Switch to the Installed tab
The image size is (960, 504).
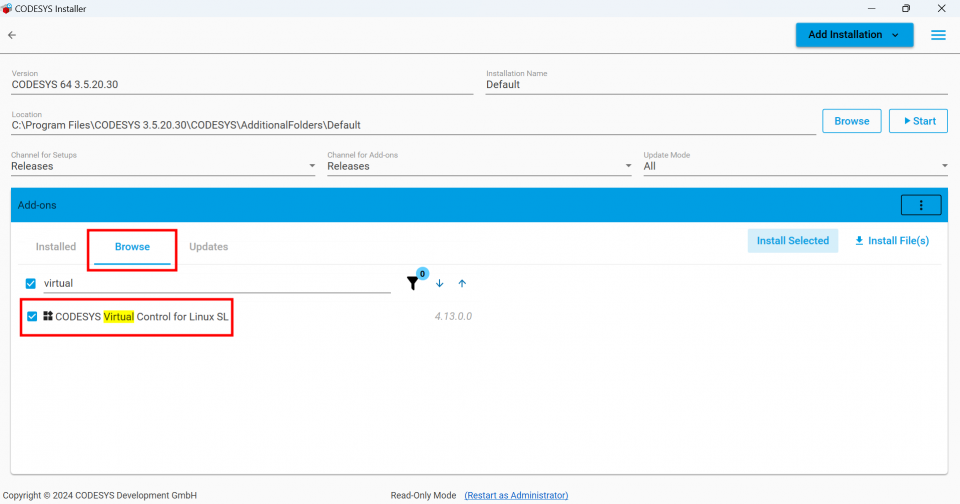click(56, 247)
